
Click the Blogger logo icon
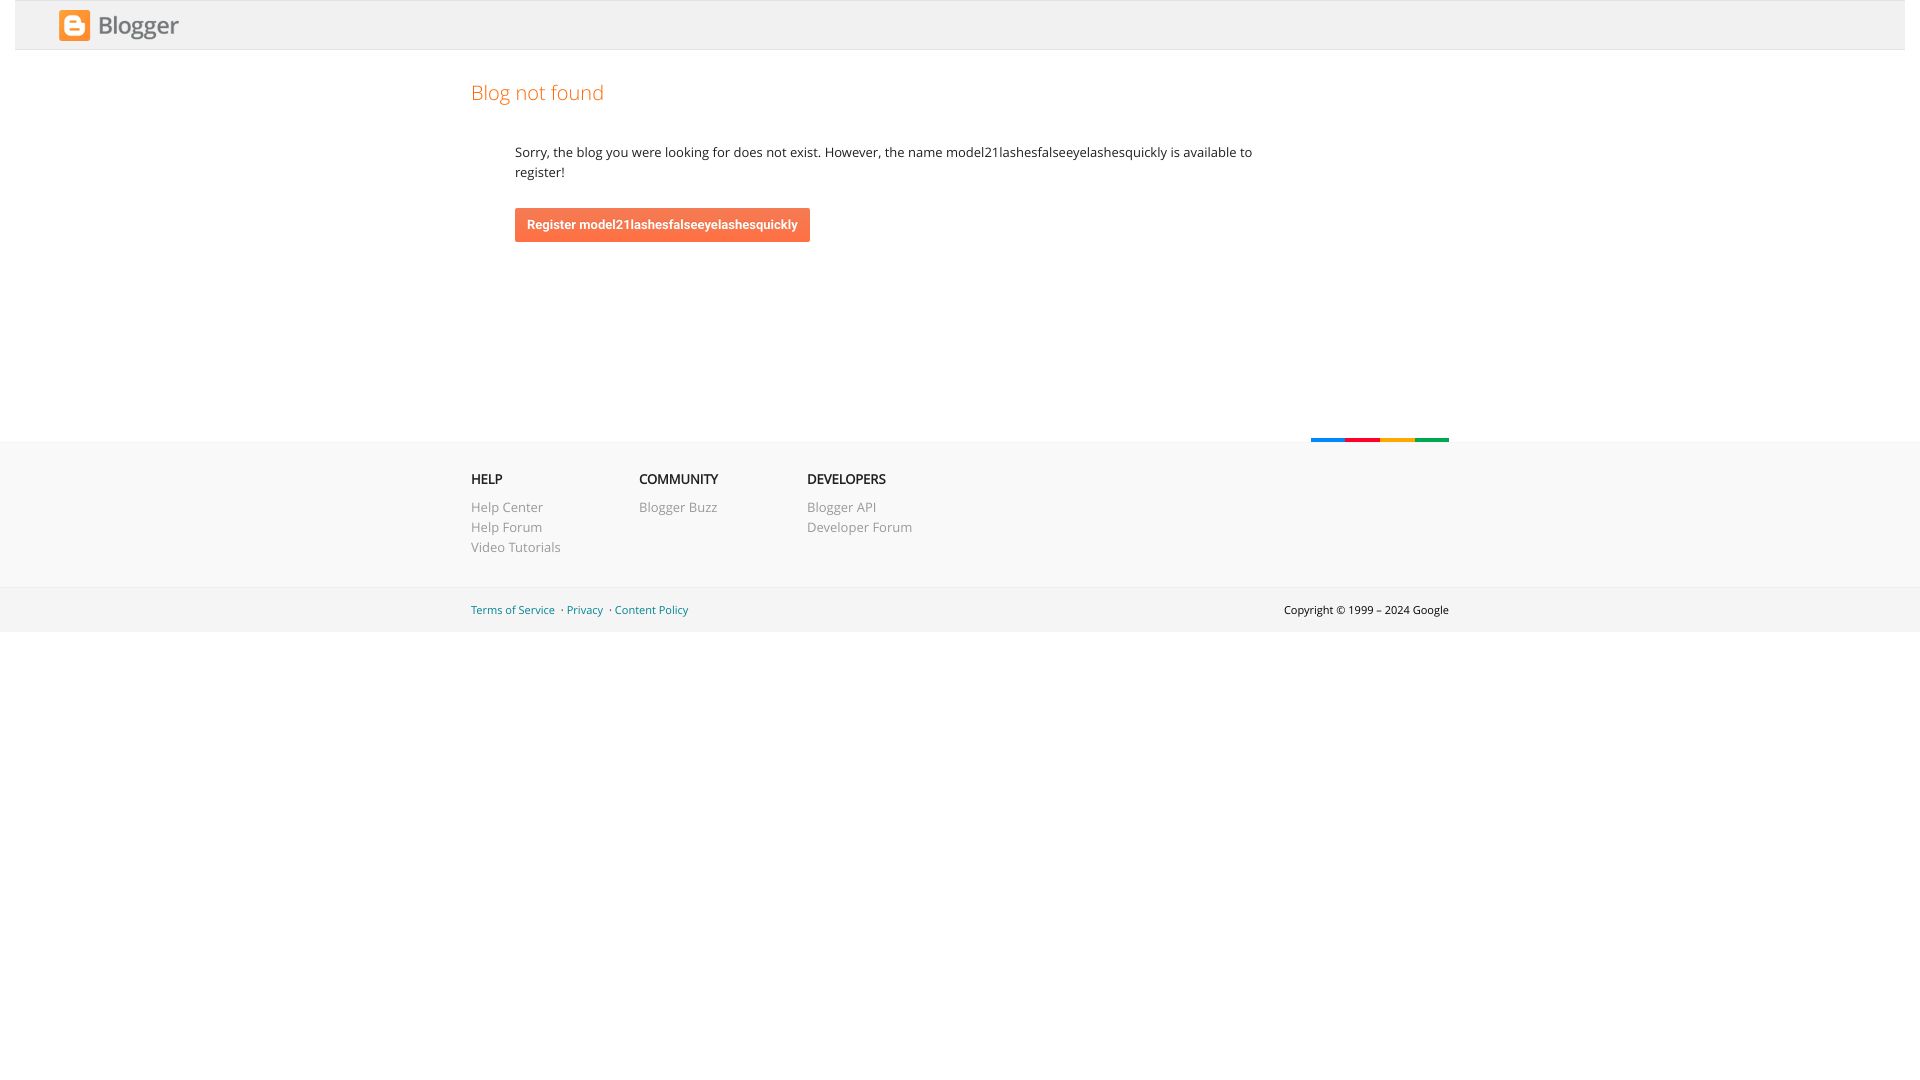pos(74,26)
